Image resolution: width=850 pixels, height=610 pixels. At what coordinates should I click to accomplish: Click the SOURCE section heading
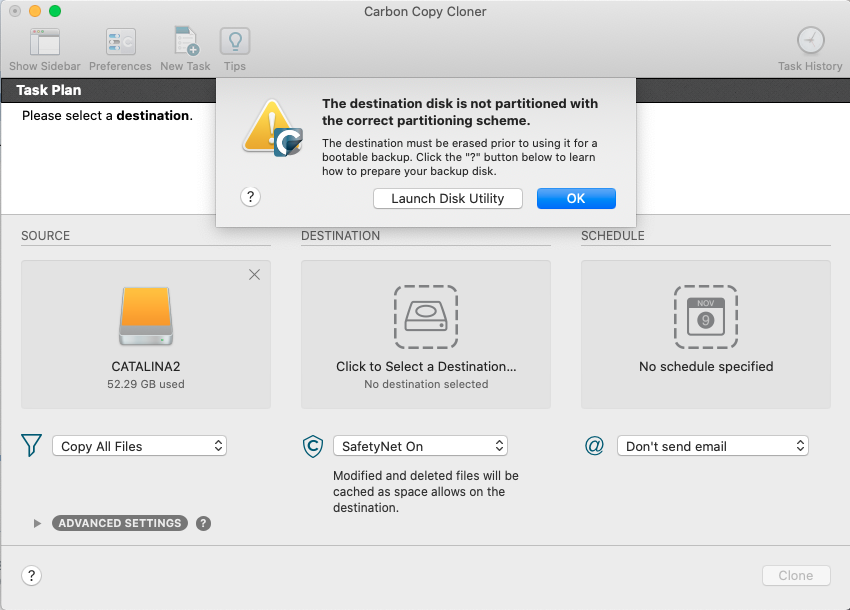[x=46, y=236]
